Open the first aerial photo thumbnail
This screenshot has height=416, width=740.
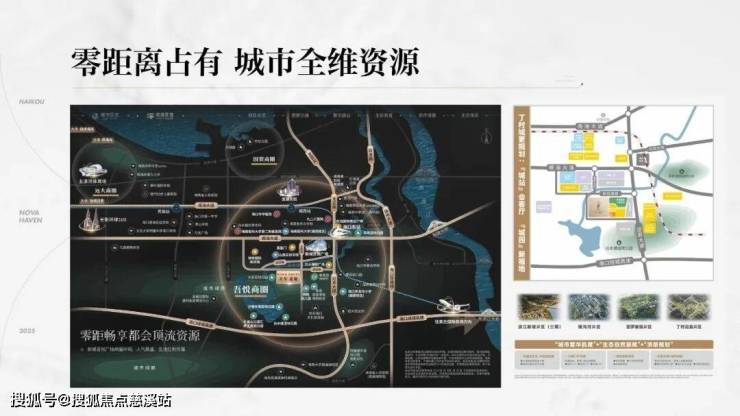(x=538, y=307)
